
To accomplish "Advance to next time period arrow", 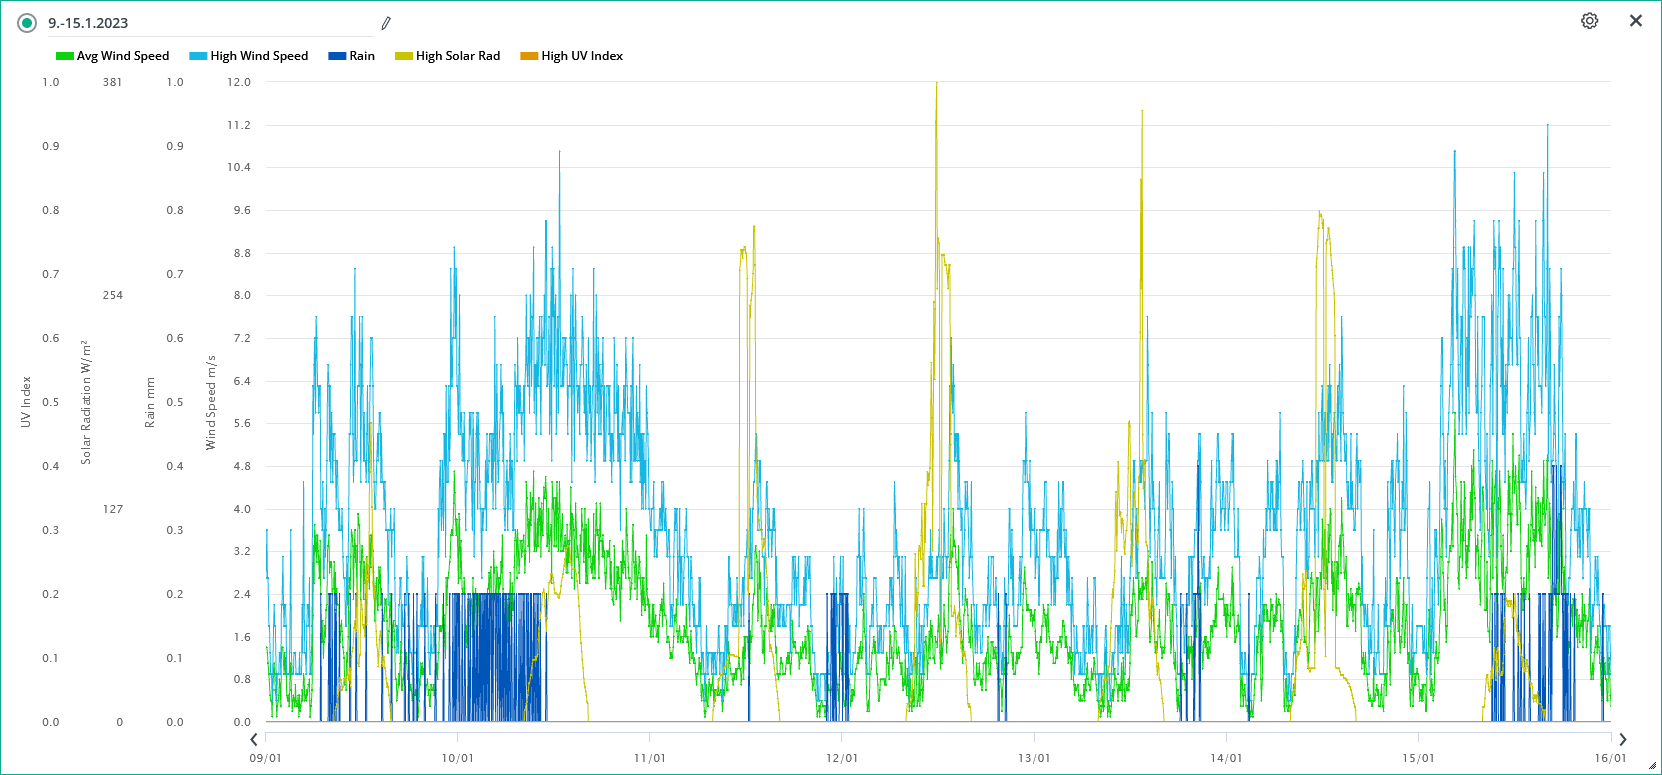I will pyautogui.click(x=1622, y=740).
